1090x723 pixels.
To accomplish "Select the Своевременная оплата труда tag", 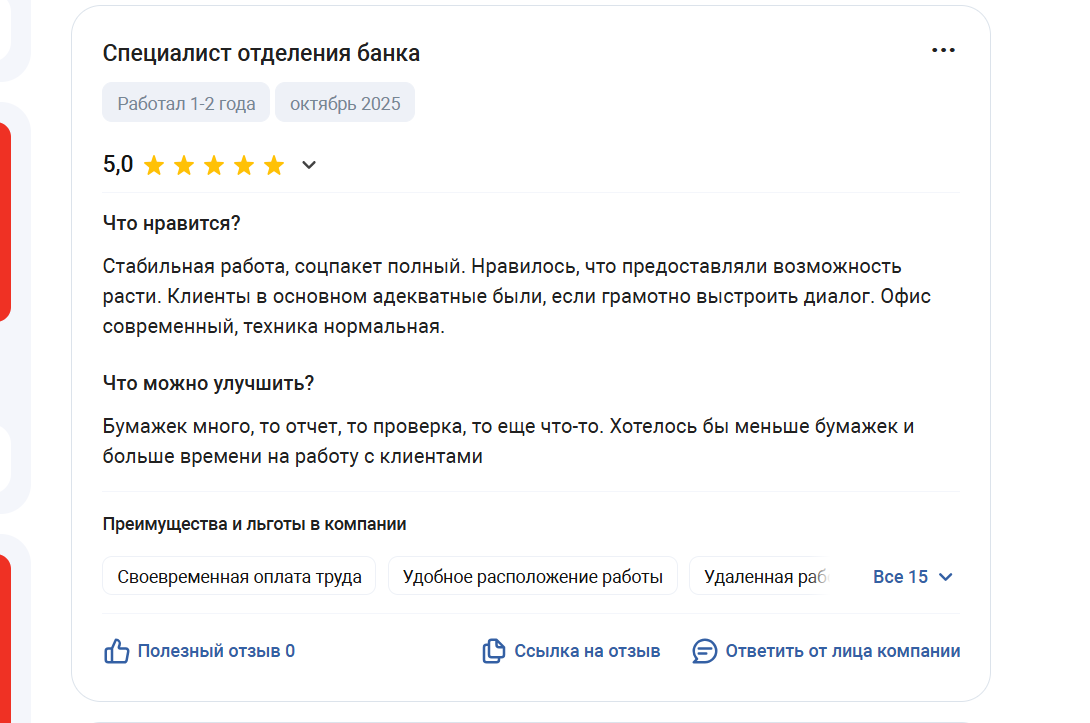I will (x=239, y=577).
